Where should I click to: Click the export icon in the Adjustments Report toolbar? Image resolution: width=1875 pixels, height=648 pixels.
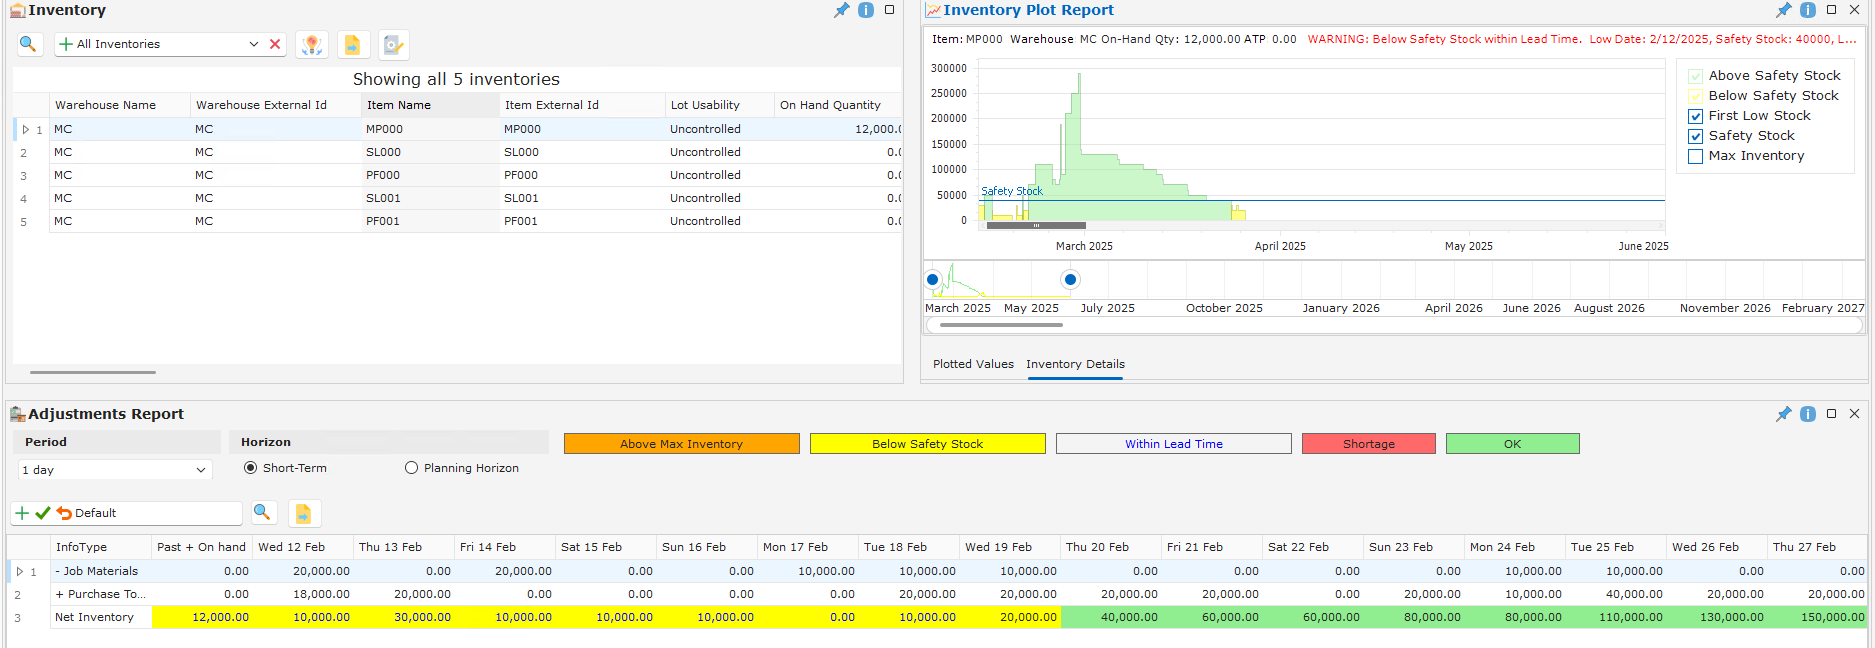[303, 513]
